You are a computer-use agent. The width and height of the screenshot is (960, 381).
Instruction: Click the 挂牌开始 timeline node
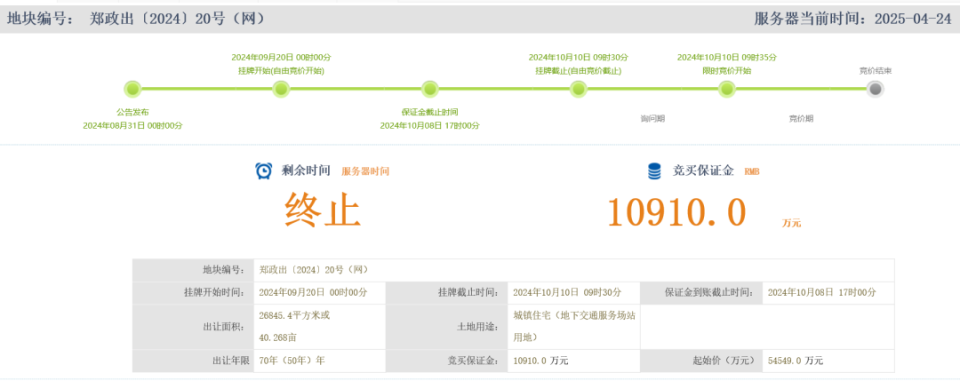pos(281,89)
